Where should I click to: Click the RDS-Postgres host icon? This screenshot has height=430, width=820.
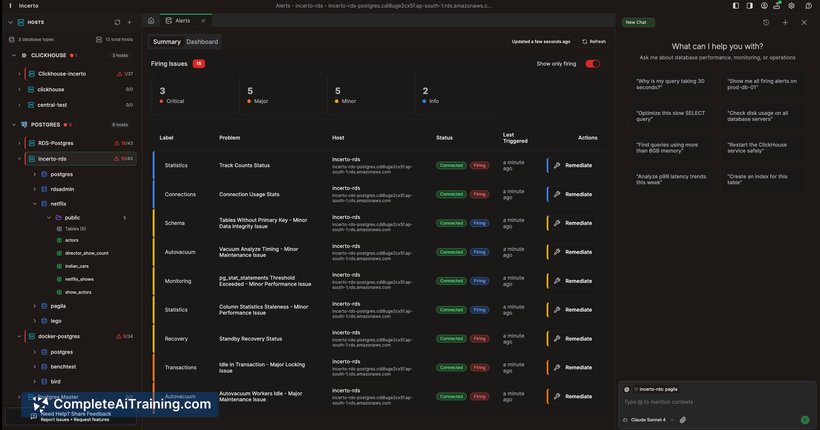pyautogui.click(x=32, y=143)
